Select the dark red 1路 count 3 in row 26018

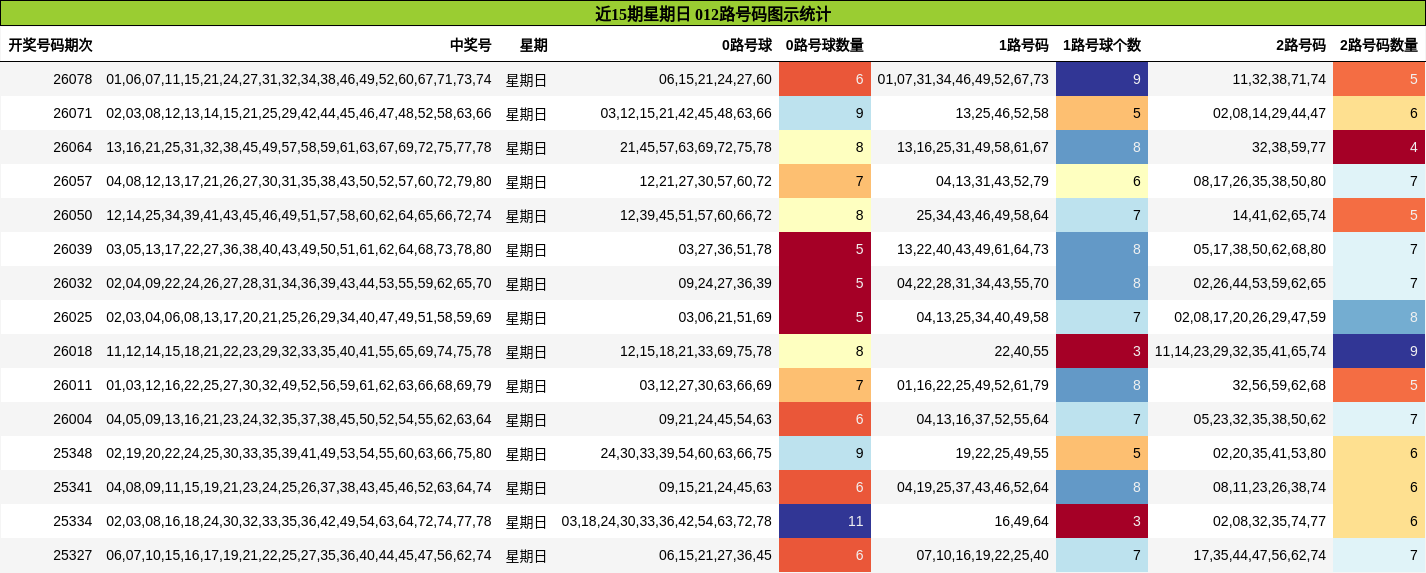coord(1102,351)
